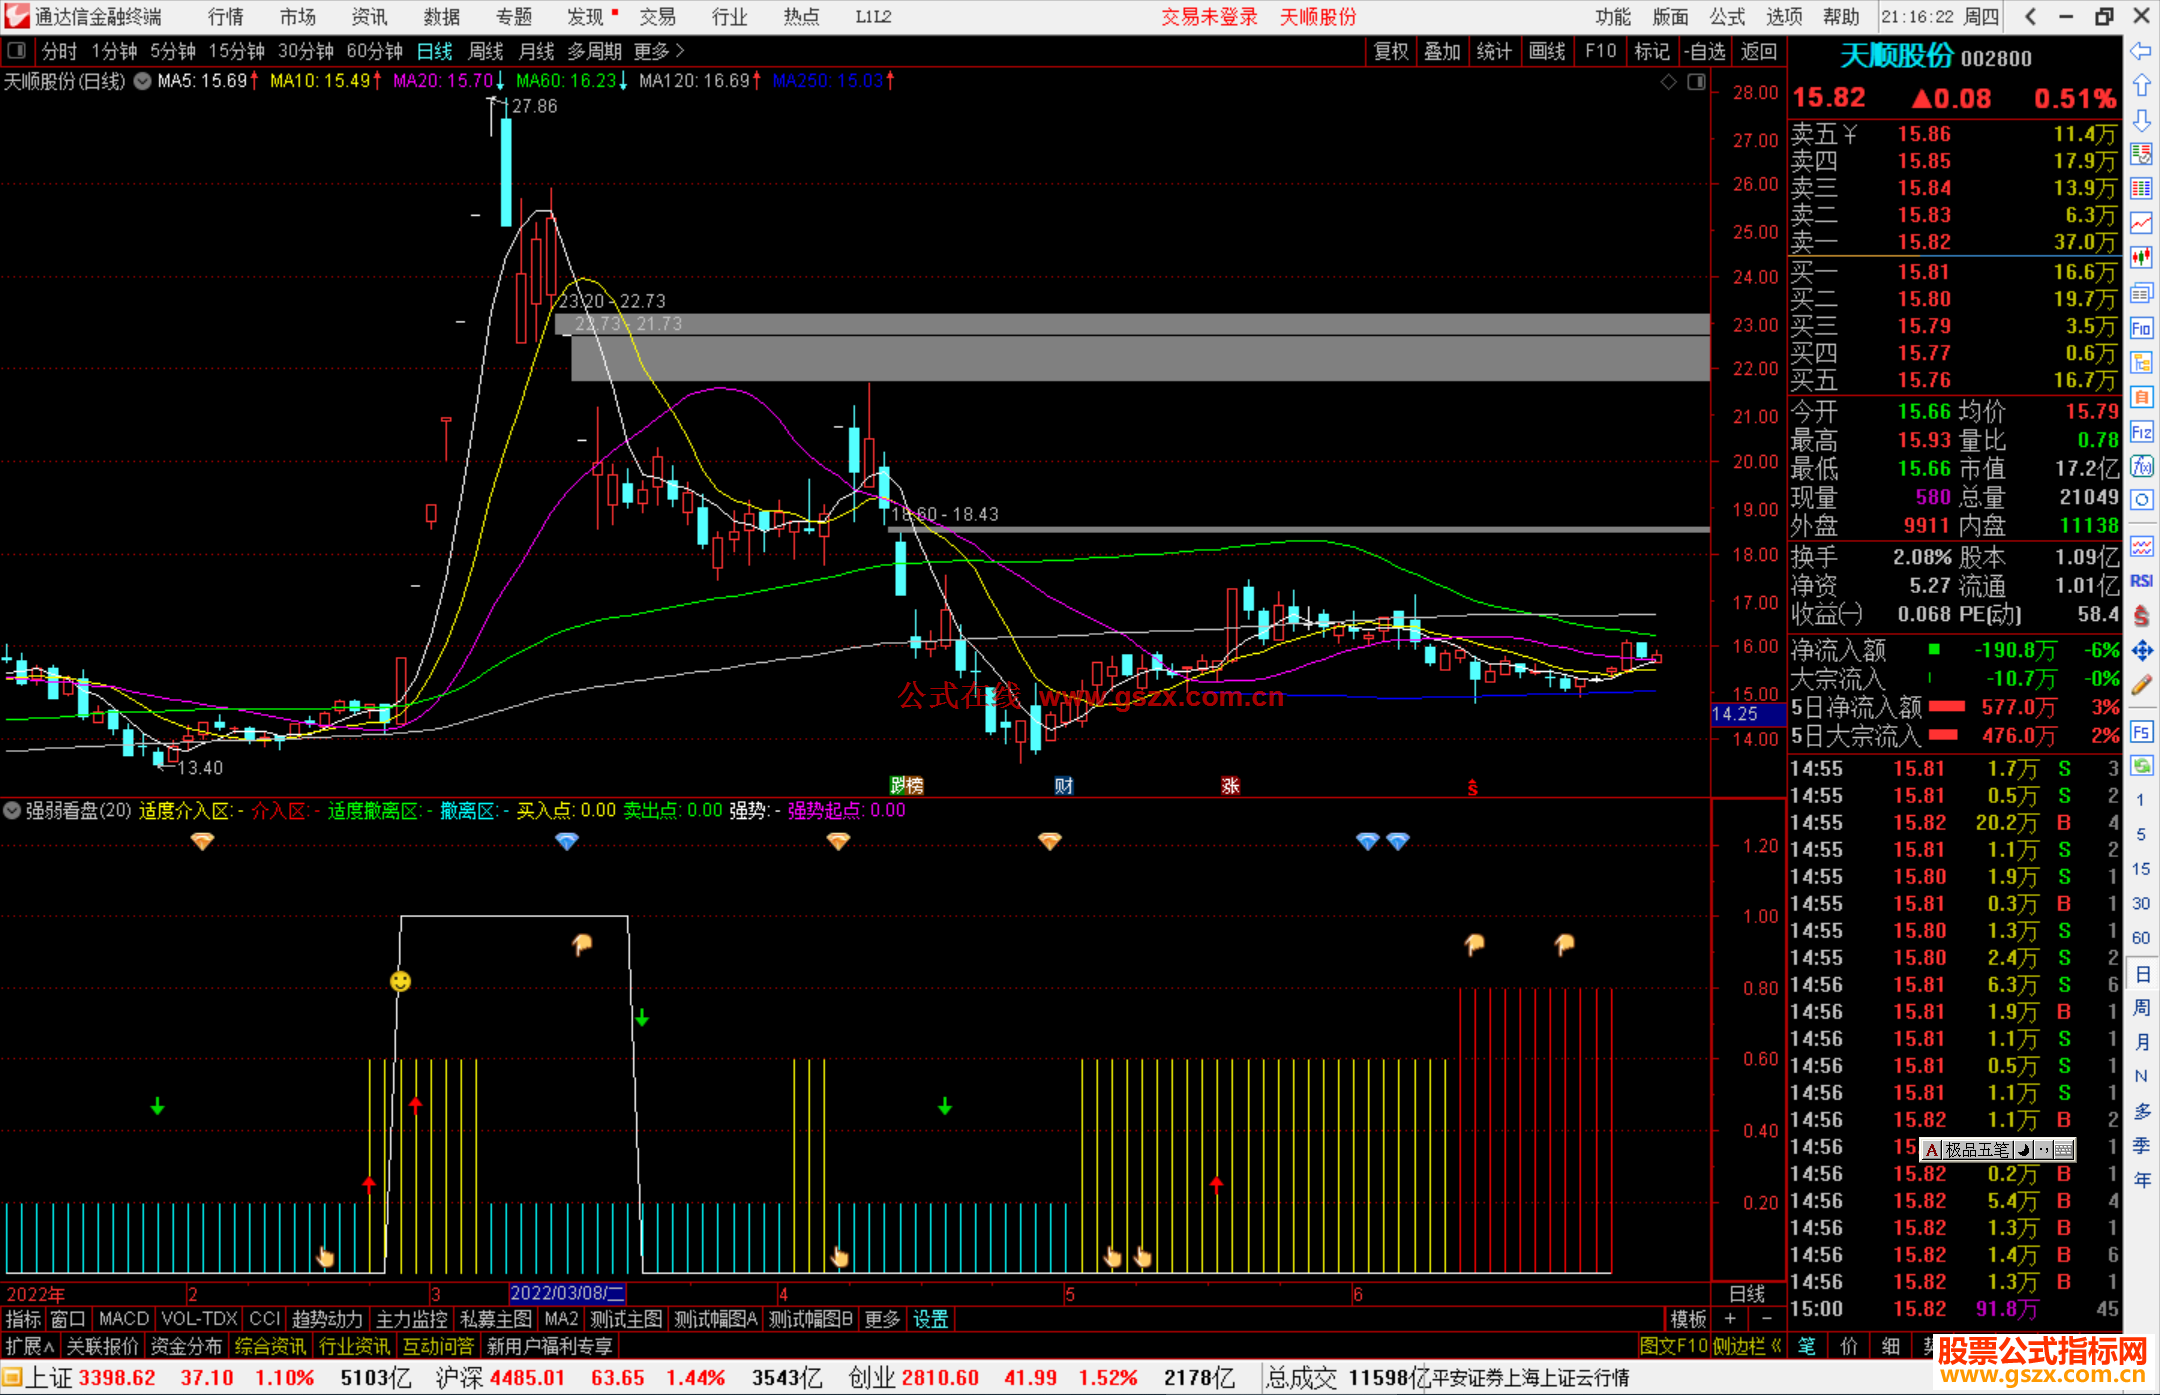
Task: Open 更多 indicators in bottom indicator bar
Action: (x=881, y=1319)
